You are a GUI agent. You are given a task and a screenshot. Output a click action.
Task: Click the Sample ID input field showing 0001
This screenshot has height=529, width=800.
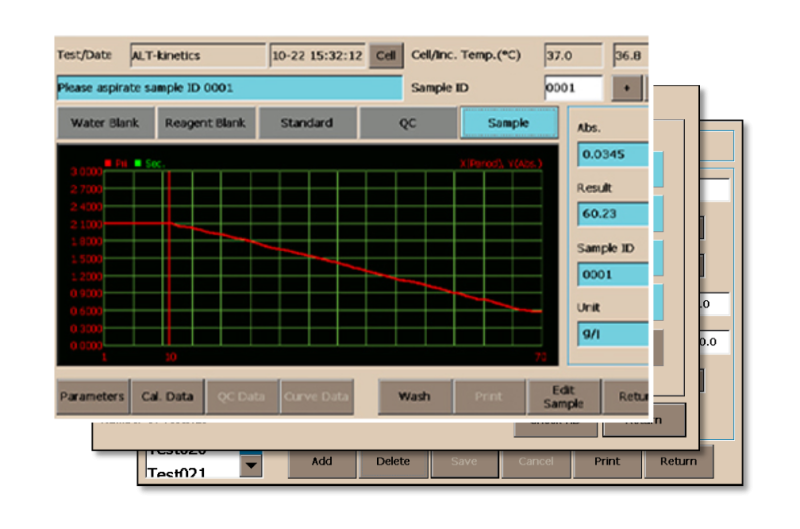pos(572,88)
